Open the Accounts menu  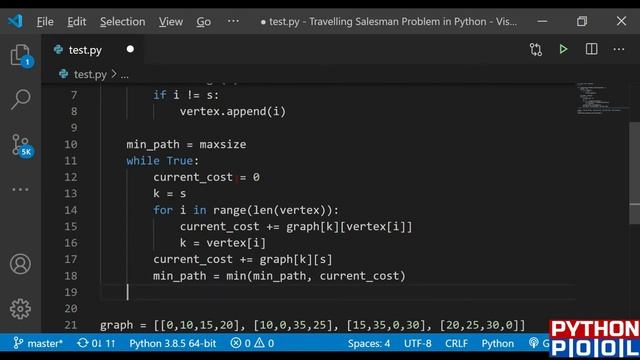click(20, 264)
